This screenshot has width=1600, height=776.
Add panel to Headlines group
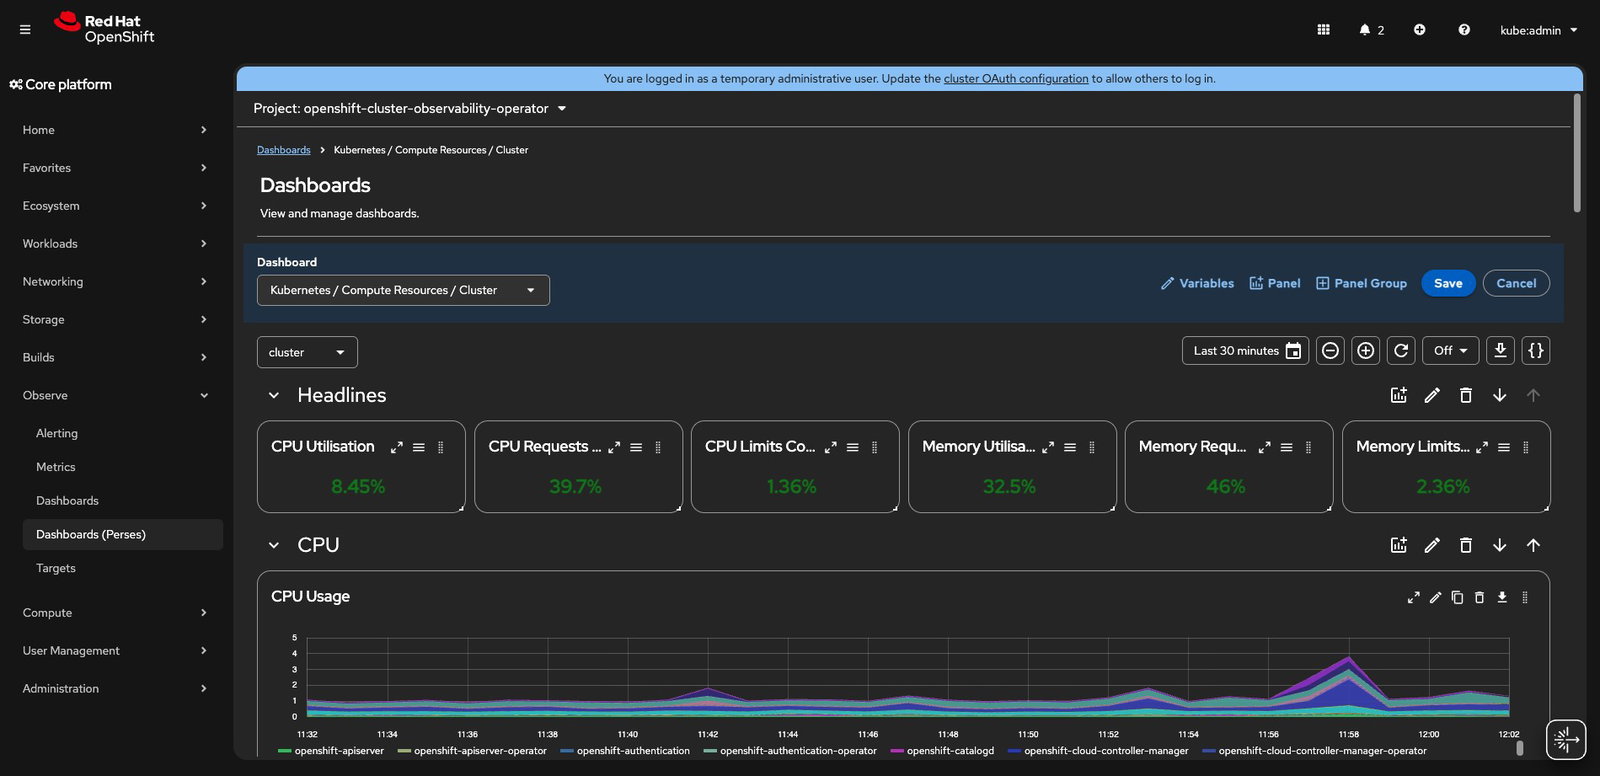1398,395
